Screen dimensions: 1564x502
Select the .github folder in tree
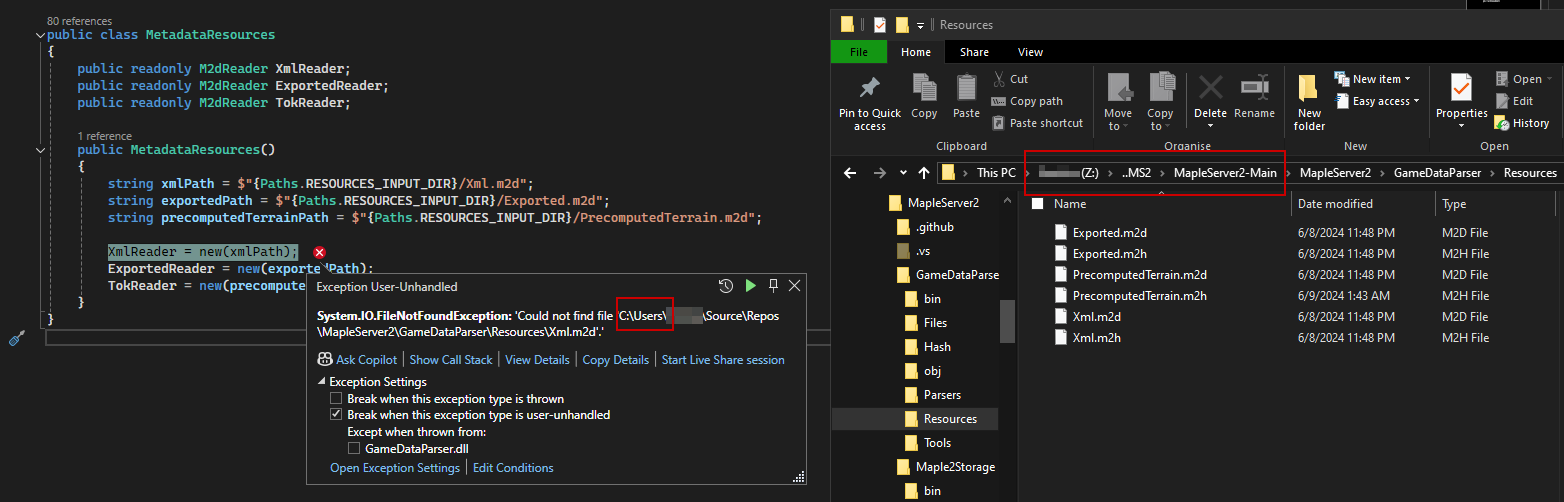pyautogui.click(x=924, y=227)
